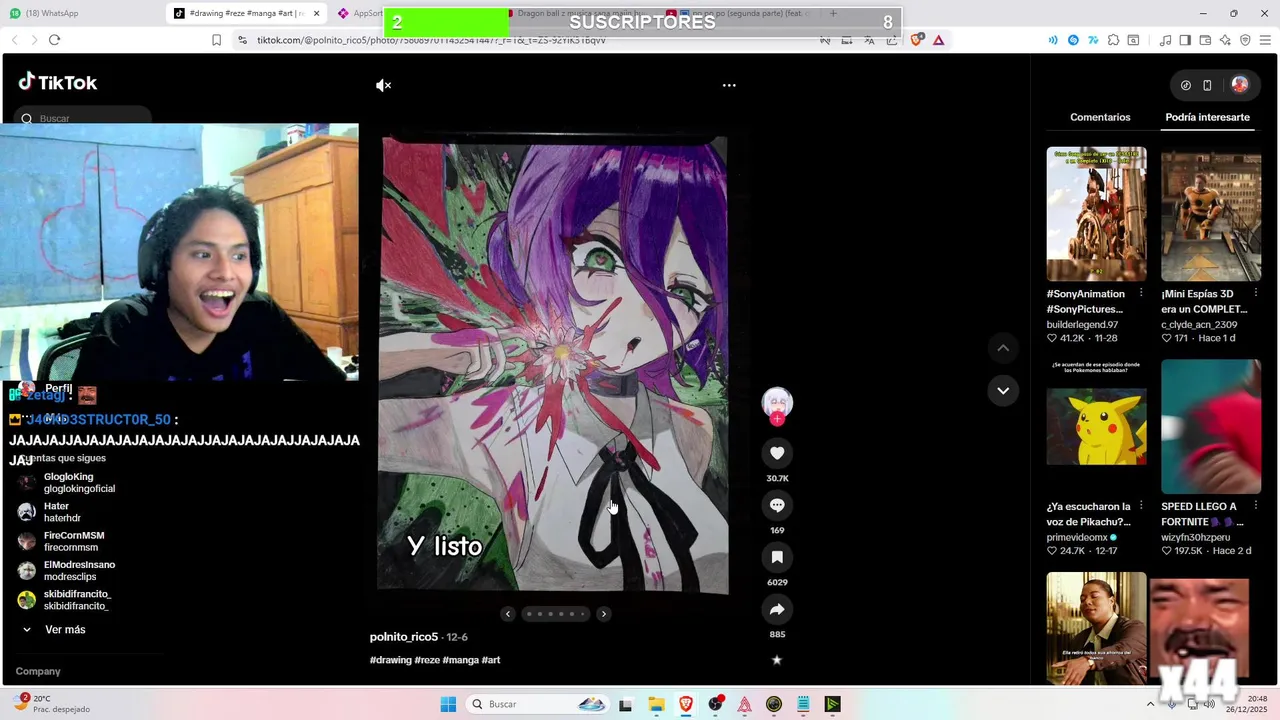The width and height of the screenshot is (1280, 720).
Task: Click the TikTok logo
Action: pyautogui.click(x=58, y=83)
